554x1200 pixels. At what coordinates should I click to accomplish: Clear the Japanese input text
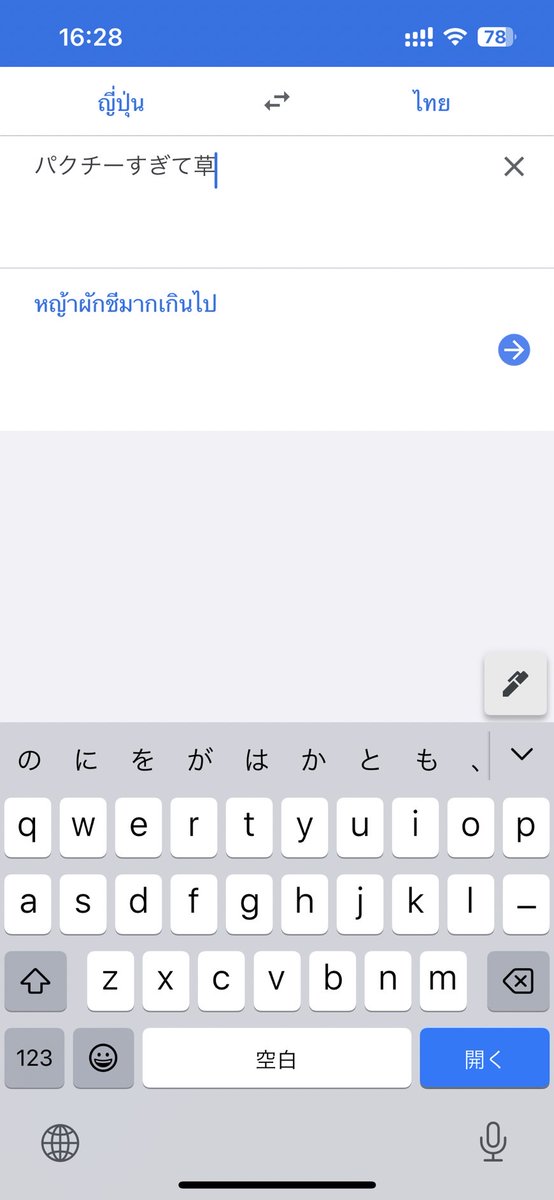point(513,167)
